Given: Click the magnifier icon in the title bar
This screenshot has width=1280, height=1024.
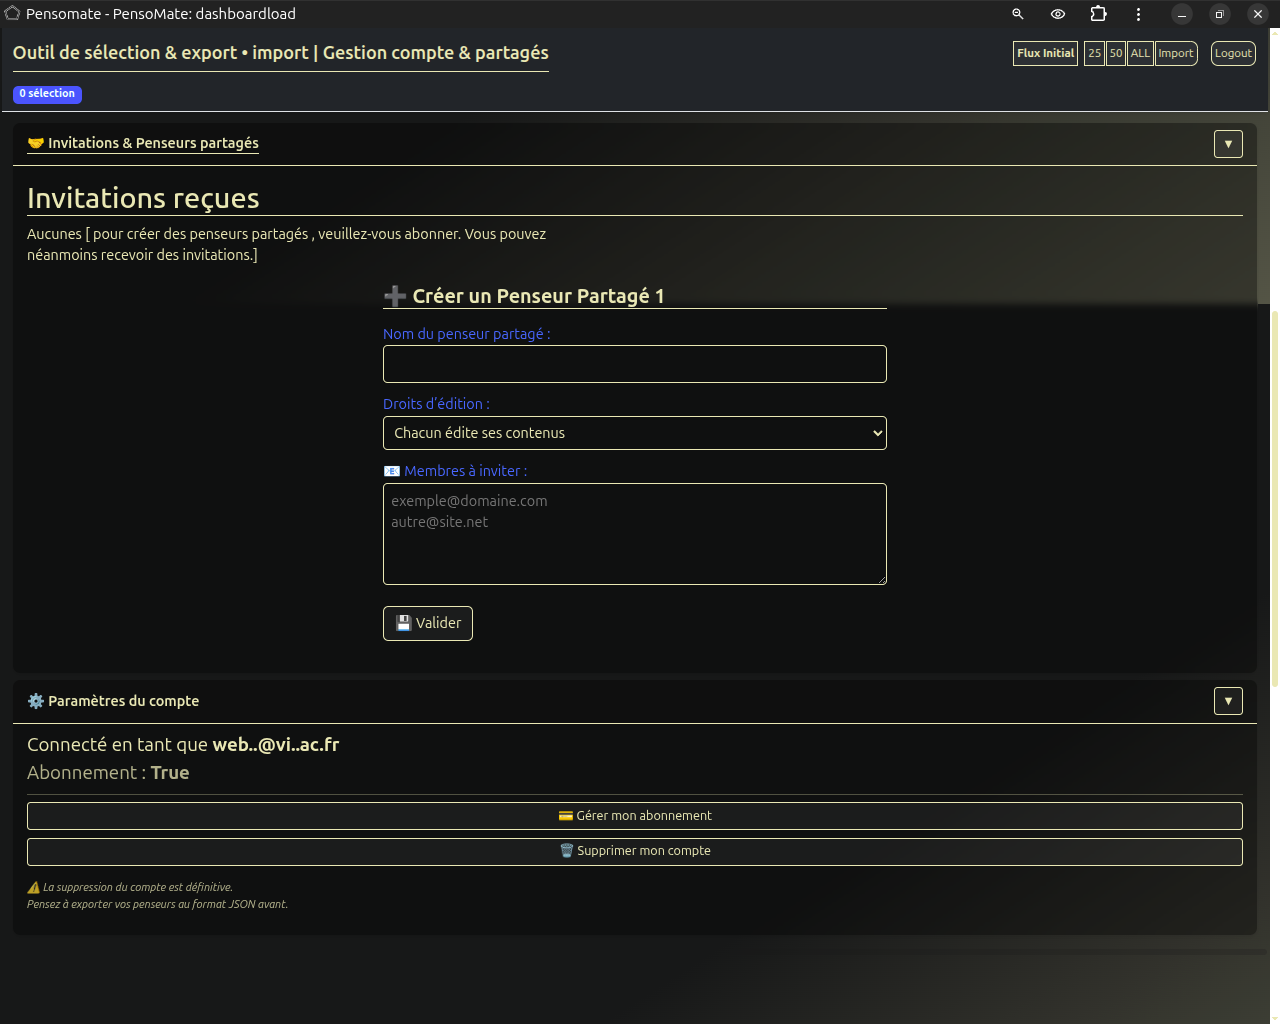Looking at the screenshot, I should point(1017,14).
